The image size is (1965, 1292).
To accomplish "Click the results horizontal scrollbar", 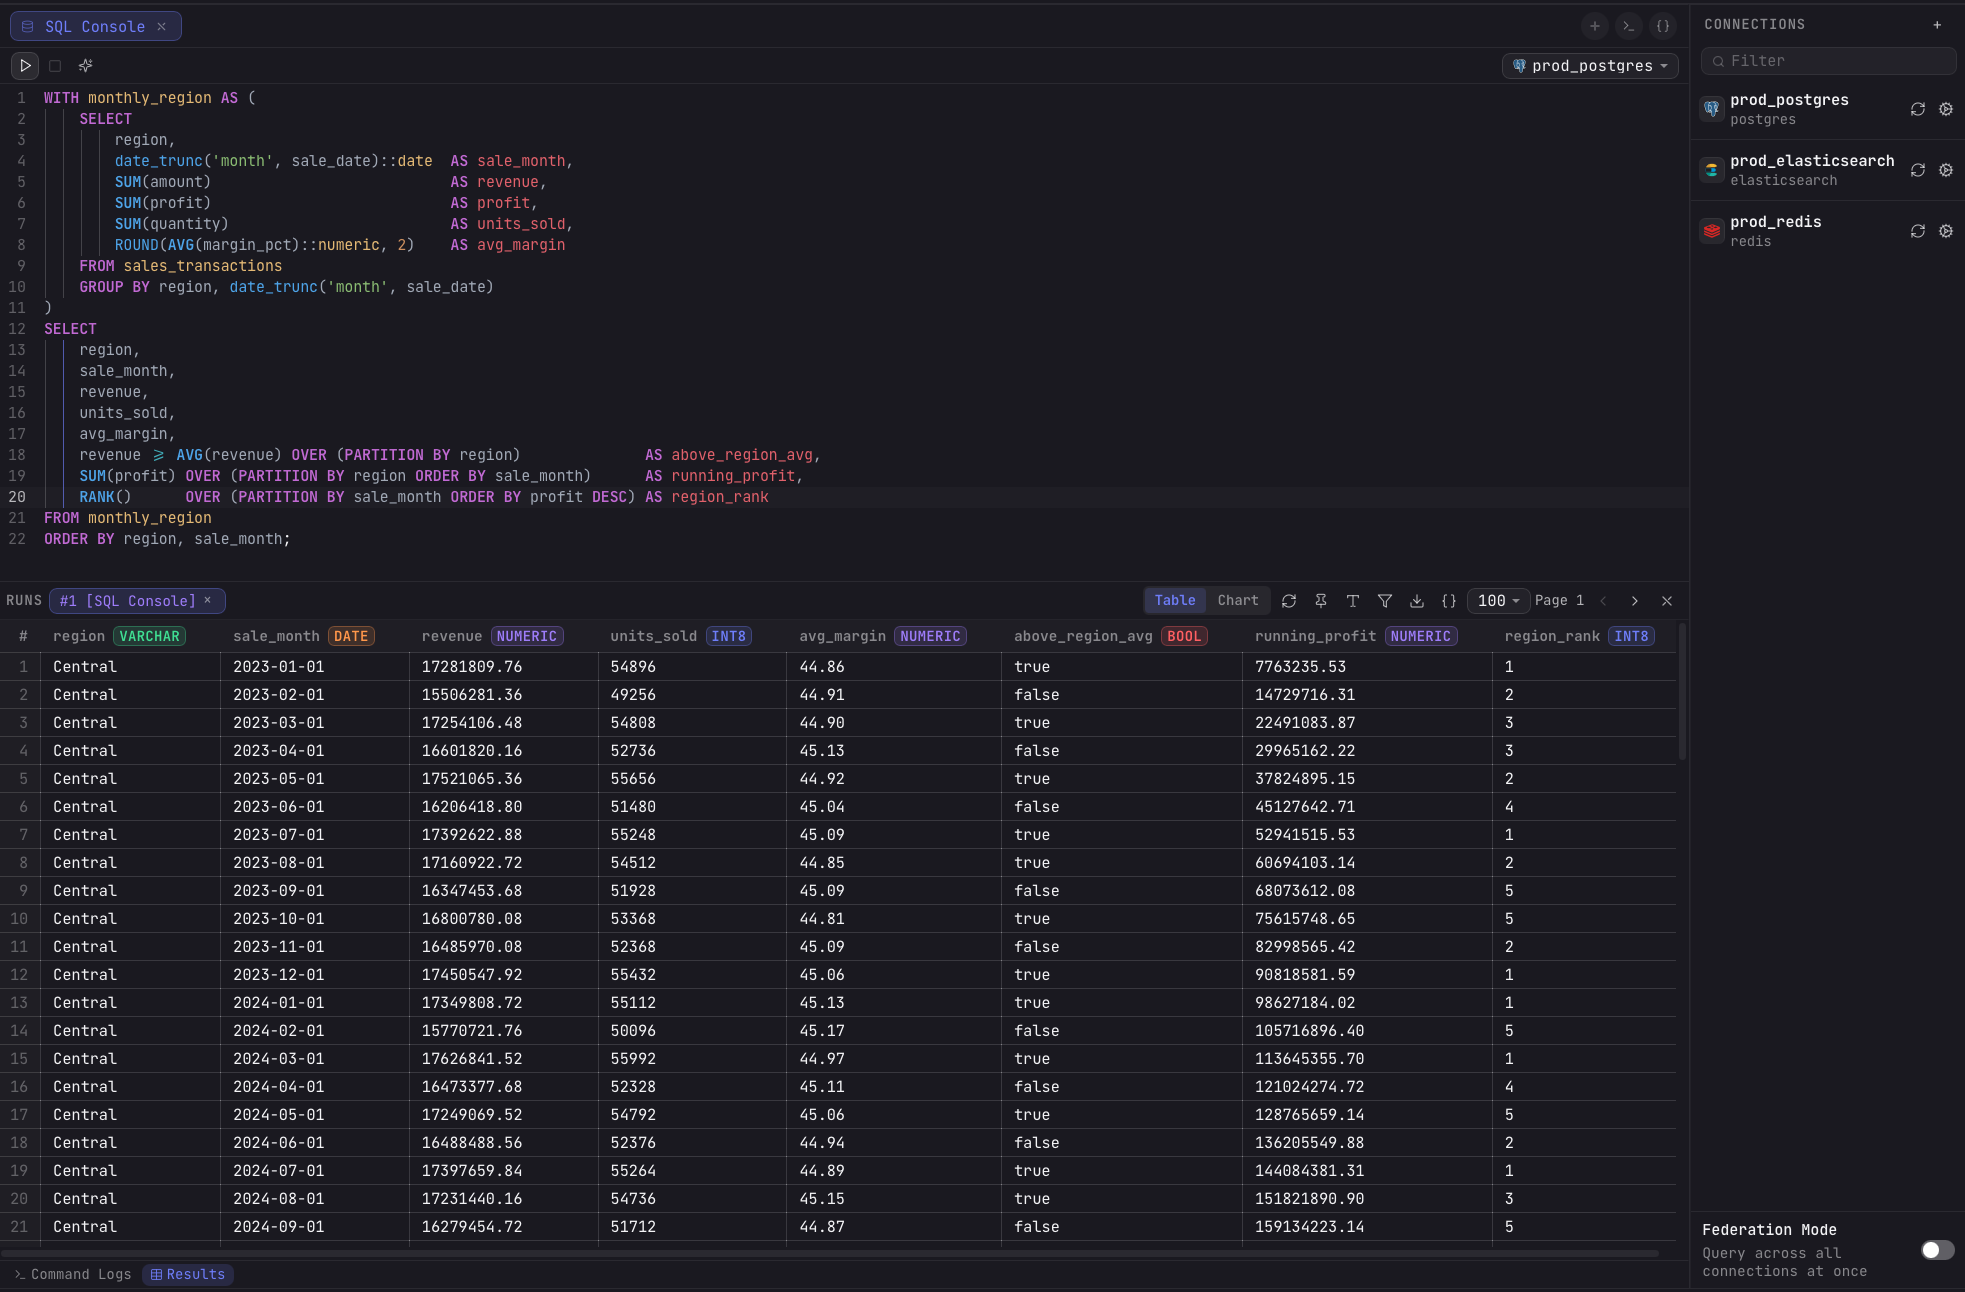I will (x=830, y=1253).
